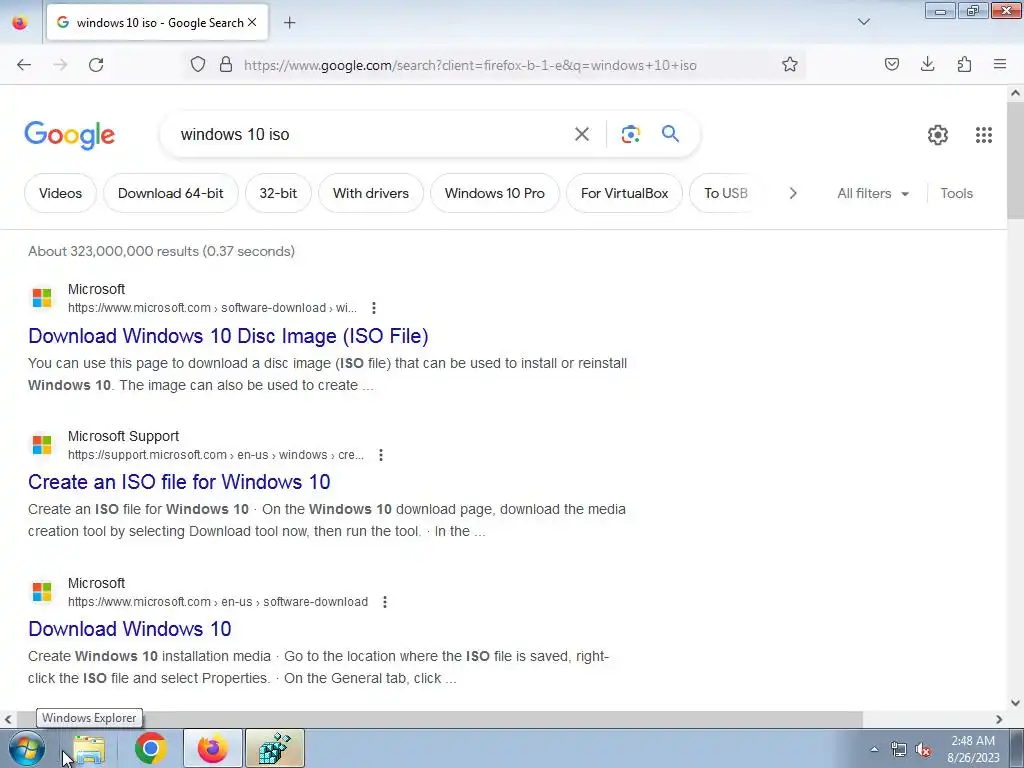The image size is (1024, 768).
Task: Bookmark this page with star icon
Action: click(790, 65)
